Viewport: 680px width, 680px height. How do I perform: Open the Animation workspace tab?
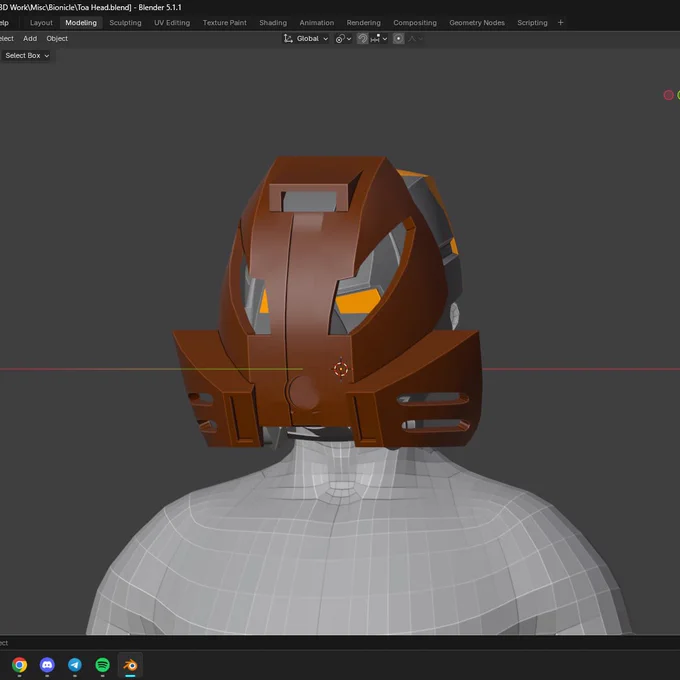coord(317,23)
